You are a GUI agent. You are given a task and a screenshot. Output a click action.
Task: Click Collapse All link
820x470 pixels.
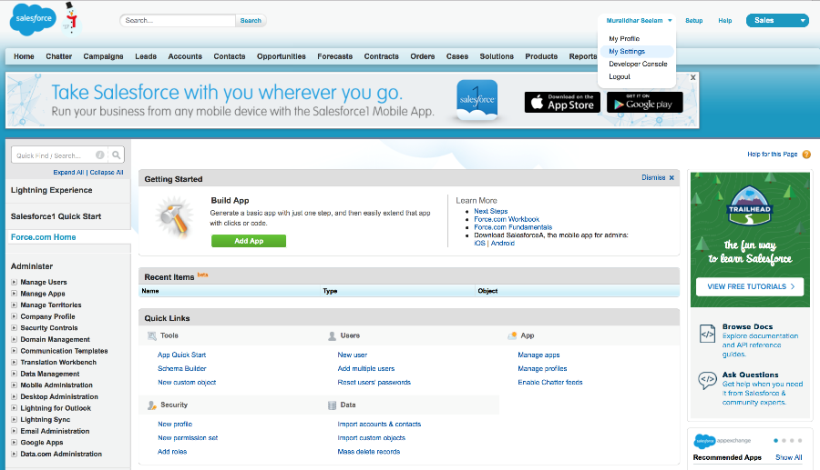tap(106, 172)
